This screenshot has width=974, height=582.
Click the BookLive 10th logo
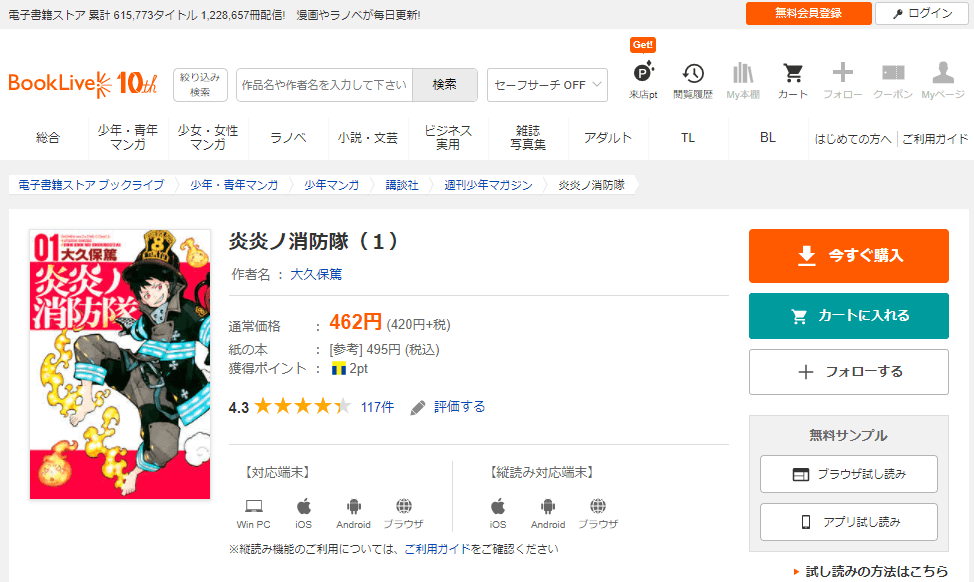pos(83,84)
